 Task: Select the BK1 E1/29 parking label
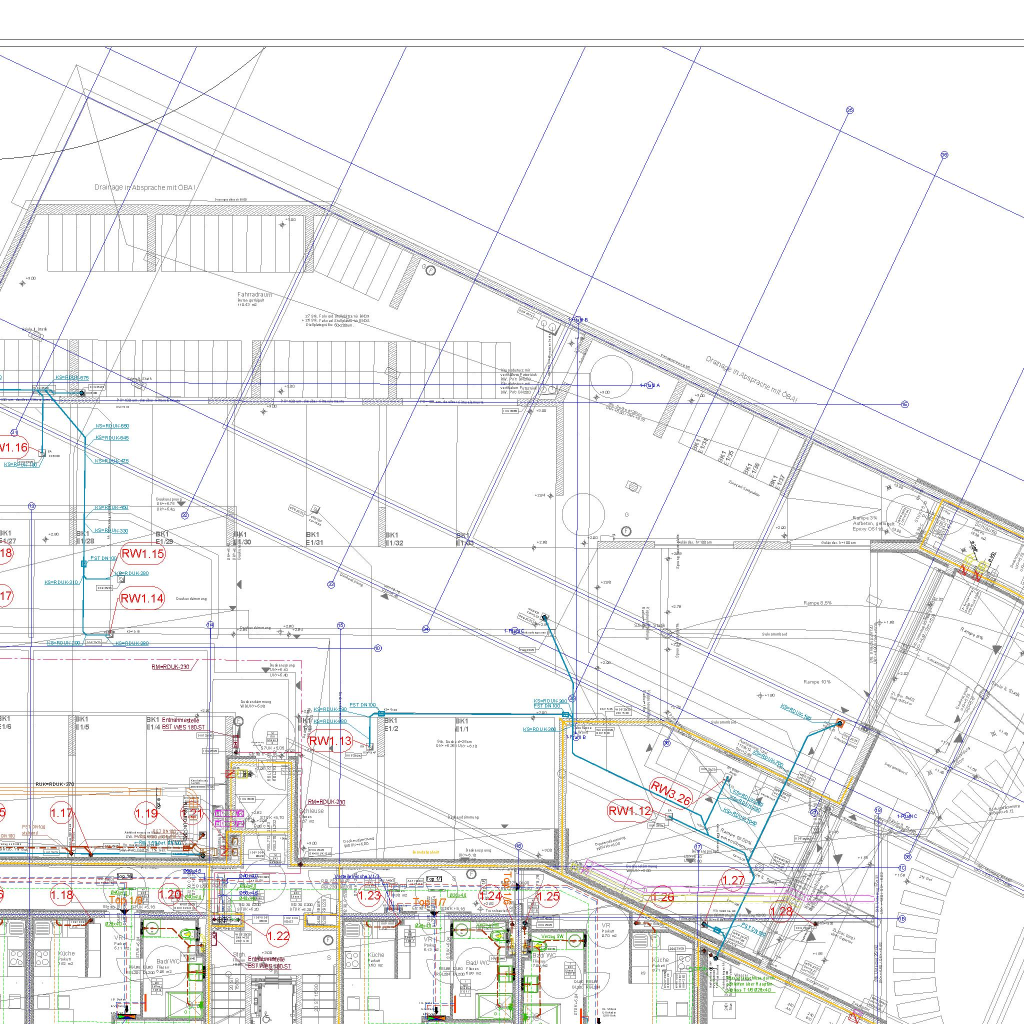click(x=163, y=537)
